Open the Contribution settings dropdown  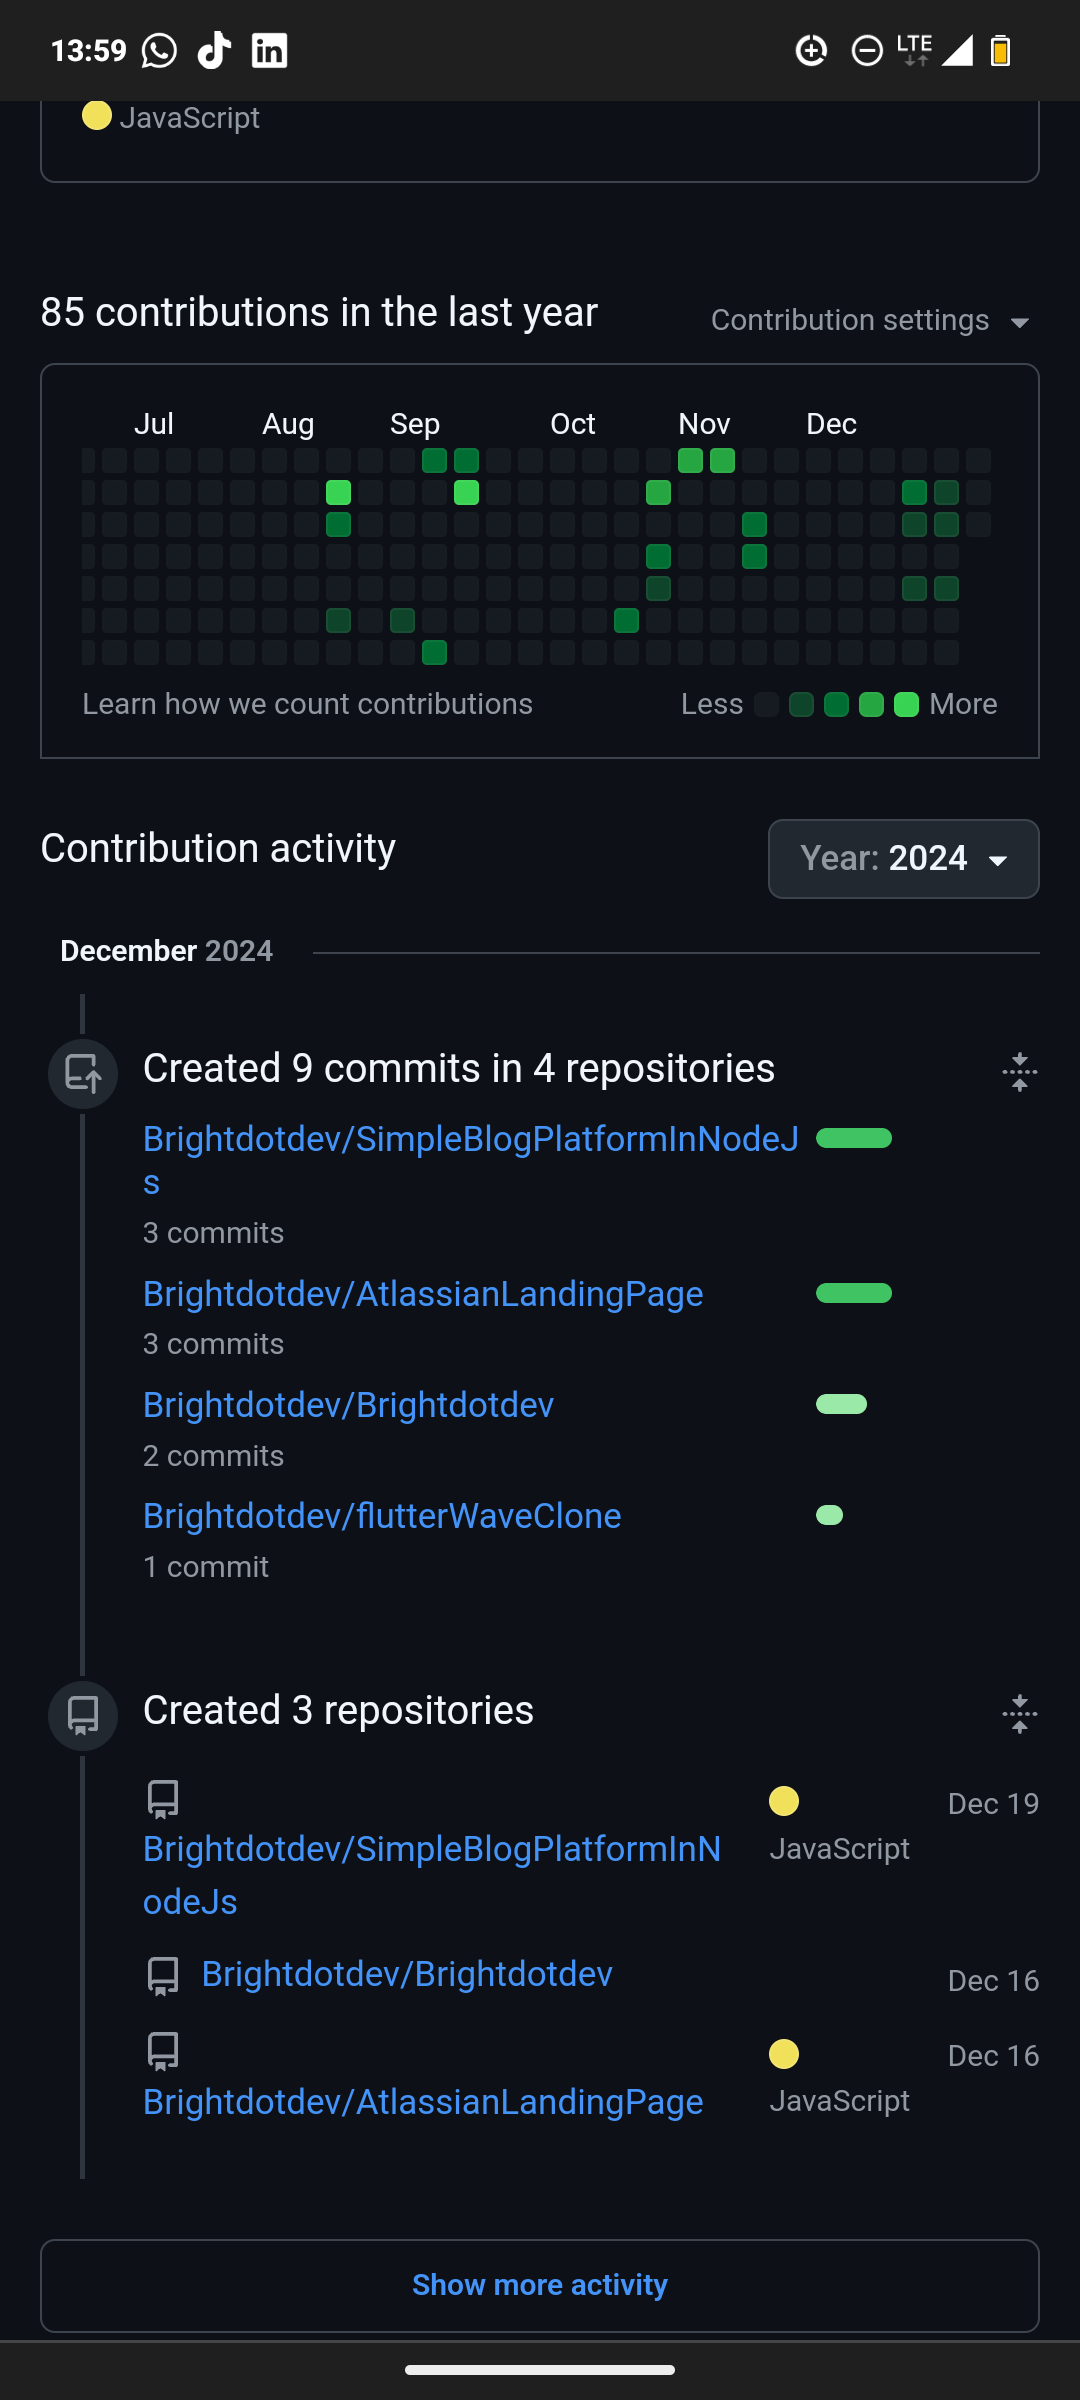[868, 320]
